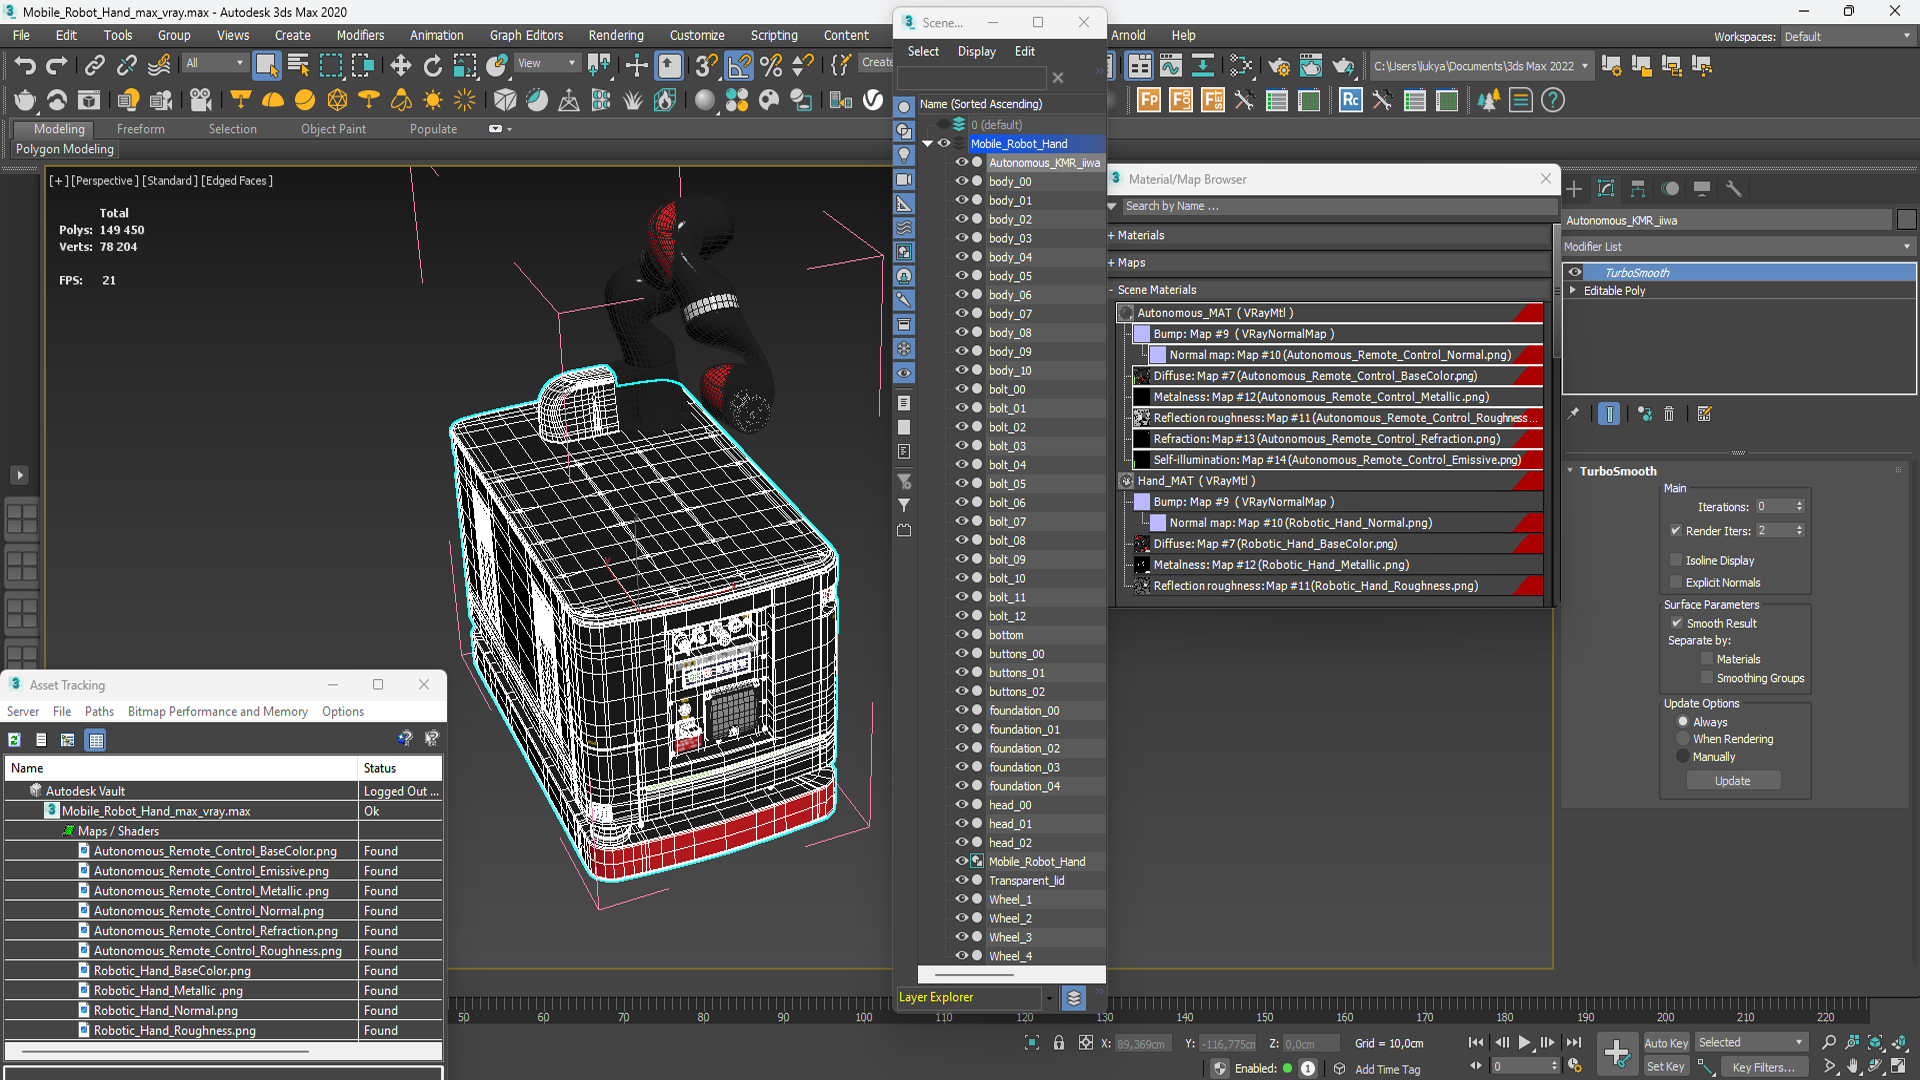The height and width of the screenshot is (1080, 1920).
Task: Toggle the Percent Snap icon
Action: tap(771, 66)
